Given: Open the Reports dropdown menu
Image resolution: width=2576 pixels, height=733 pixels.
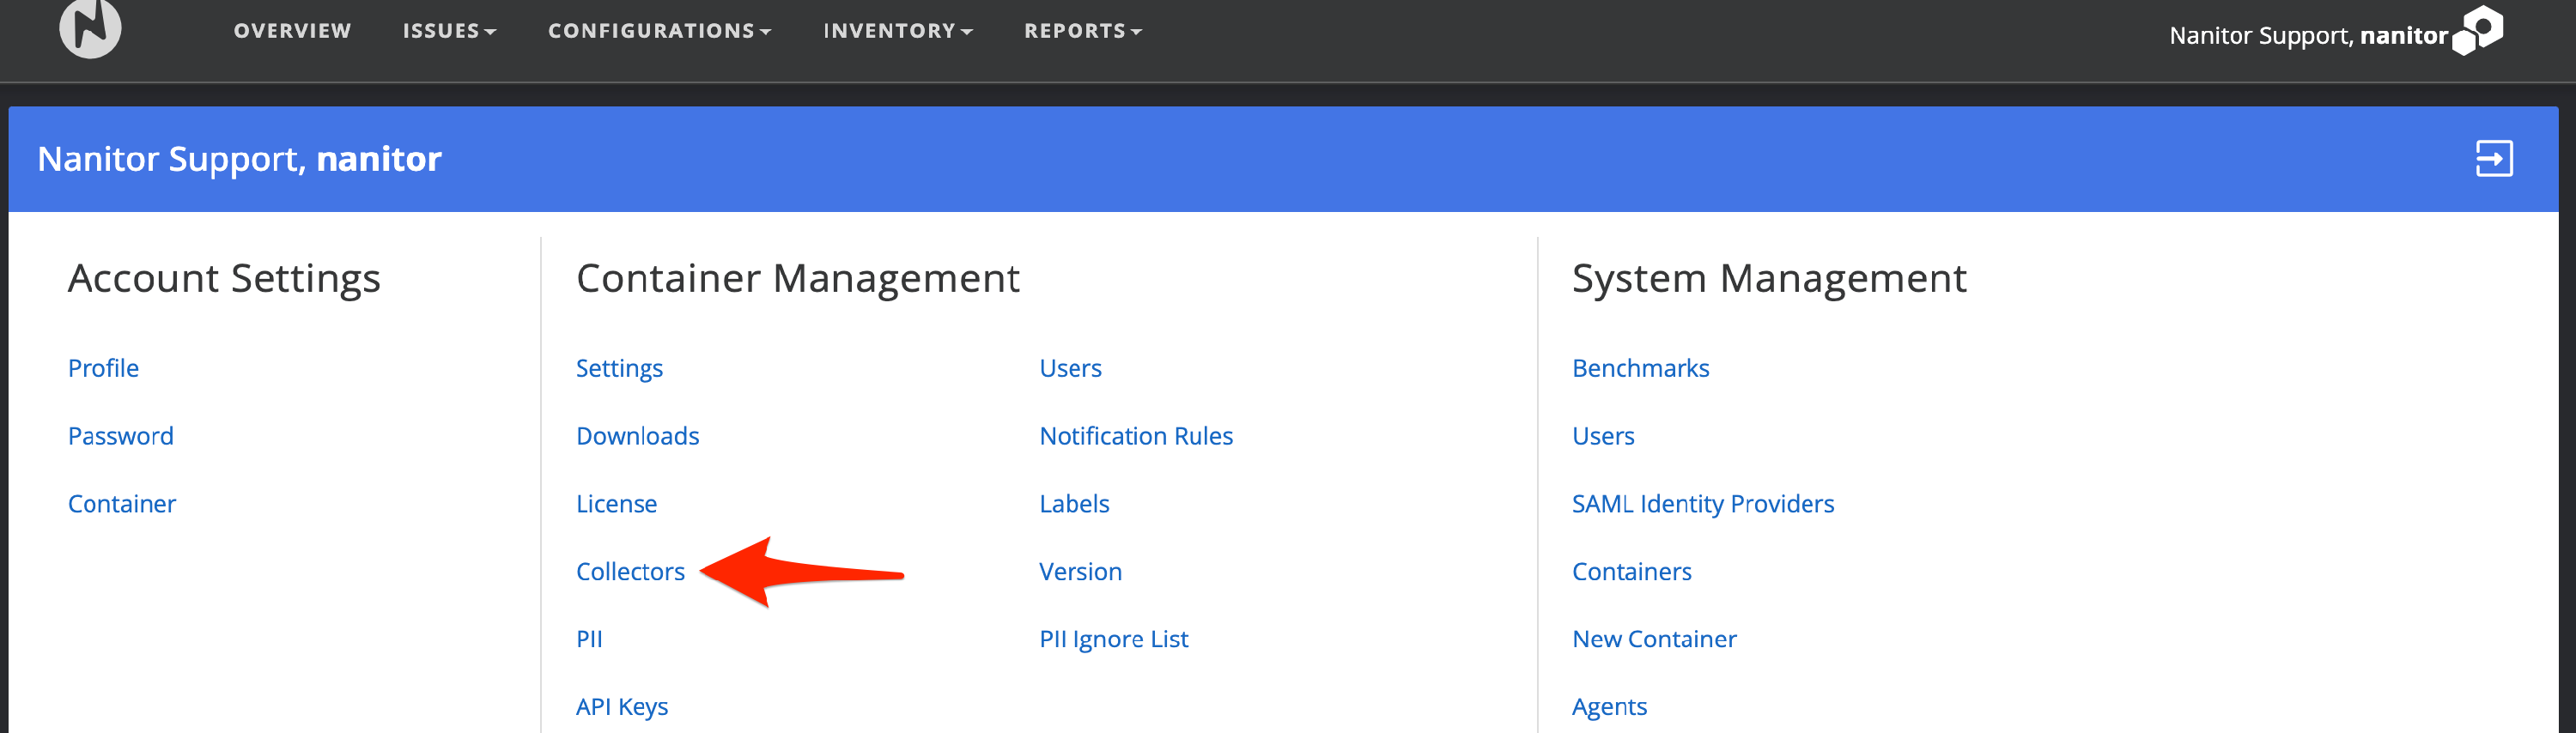Looking at the screenshot, I should point(1082,31).
